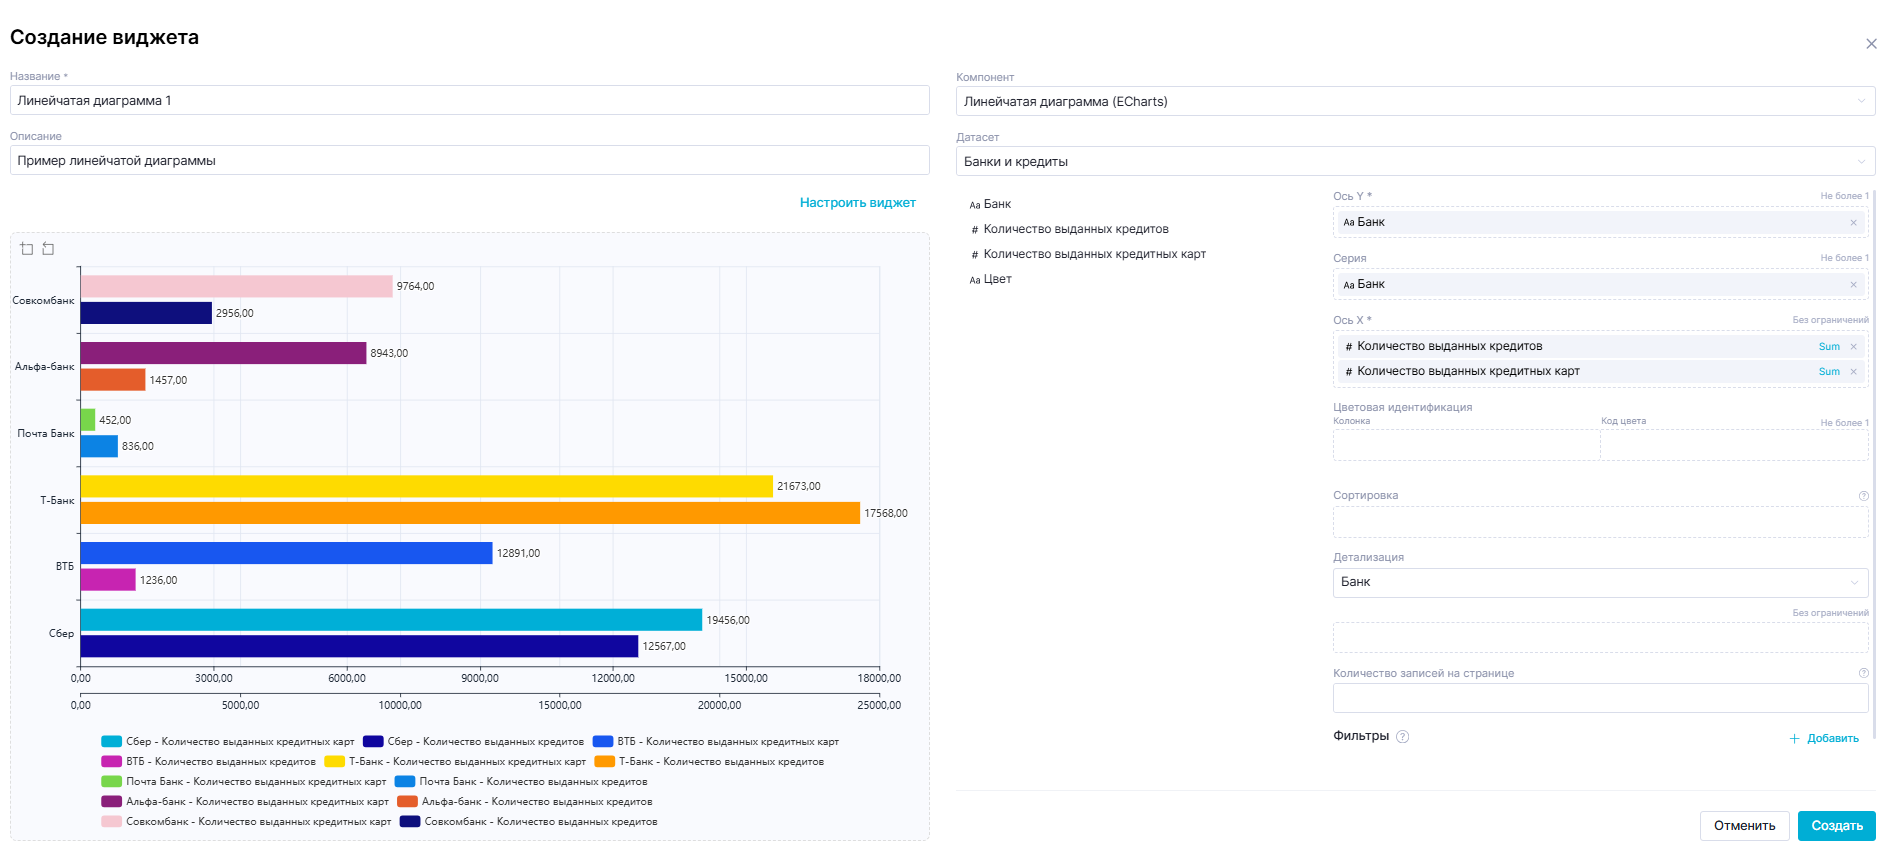This screenshot has height=848, width=1886.
Task: Click the zoom reset icon on the chart
Action: 48,249
